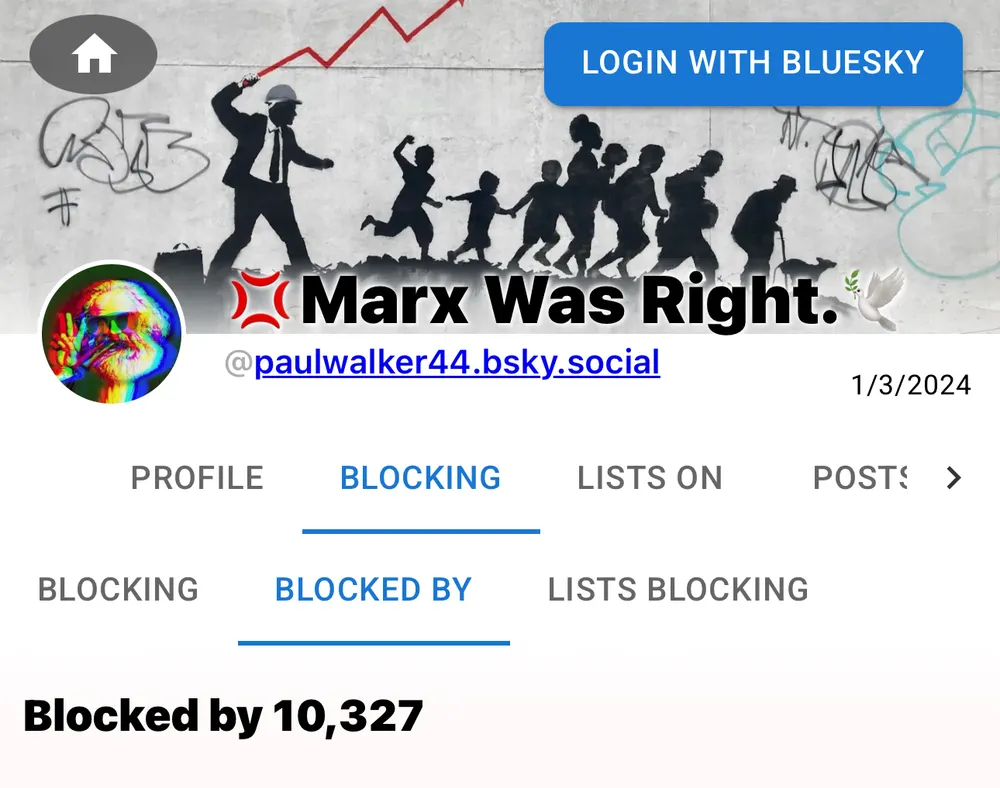Click the Blocked by 10,327 heading
Viewport: 1000px width, 788px height.
click(x=223, y=717)
